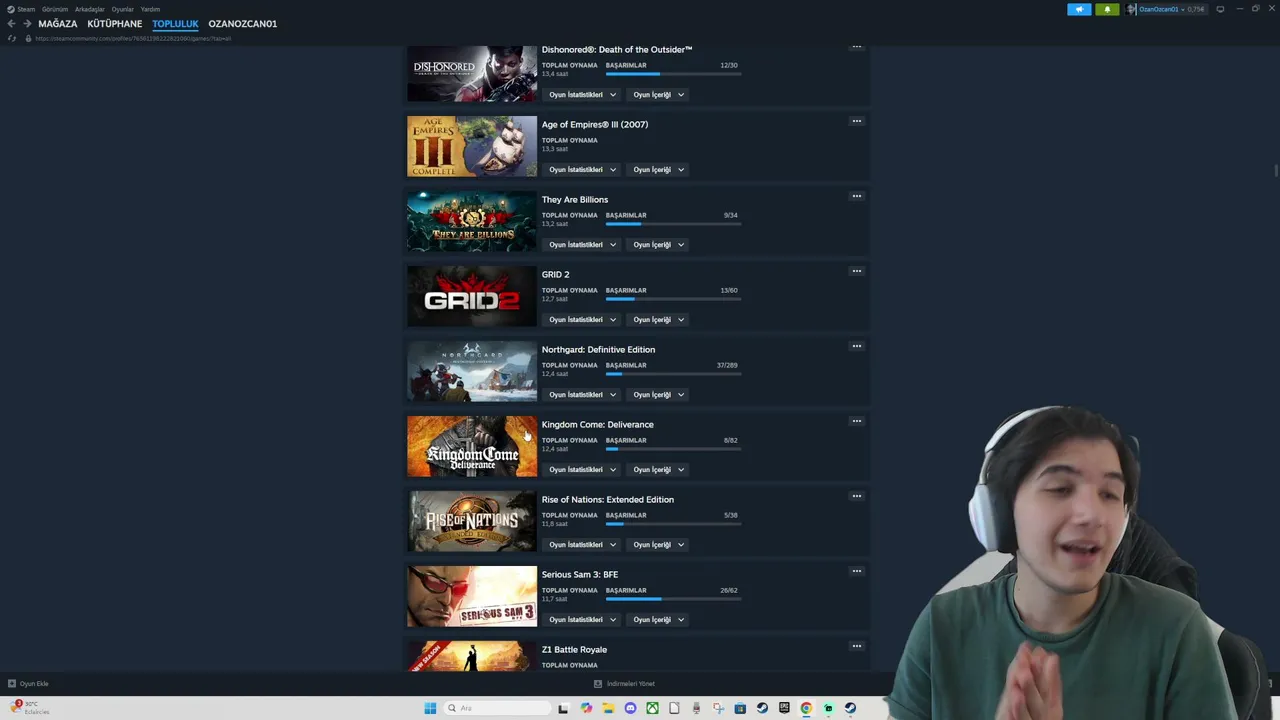Expand Oyun İstatistikleri for Rise of Nations
This screenshot has height=720, width=1280.
[582, 545]
